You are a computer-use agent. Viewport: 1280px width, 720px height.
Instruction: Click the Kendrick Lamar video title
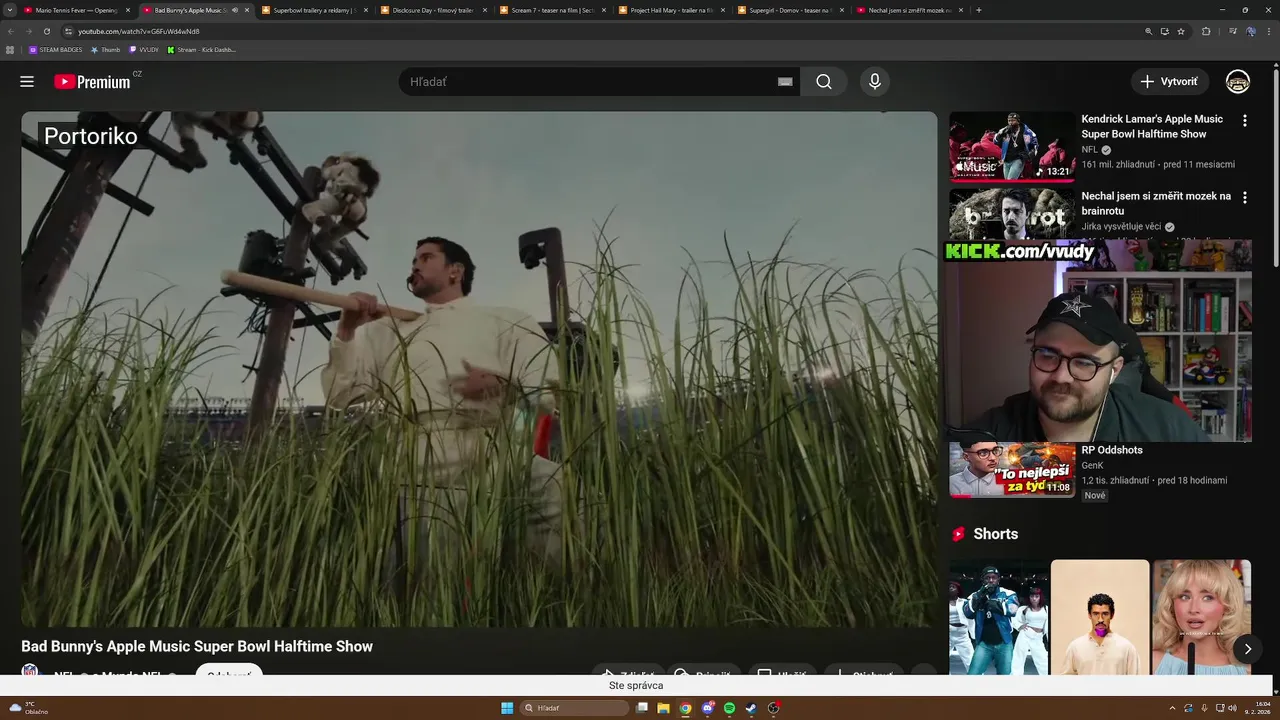coord(1152,127)
